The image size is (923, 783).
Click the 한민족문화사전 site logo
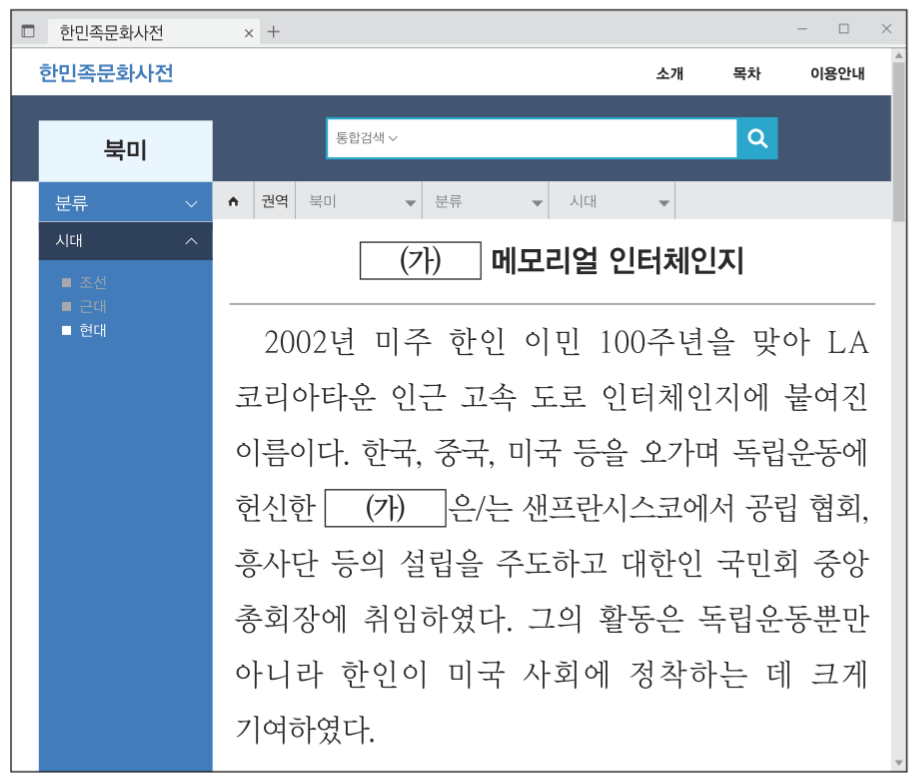point(106,73)
